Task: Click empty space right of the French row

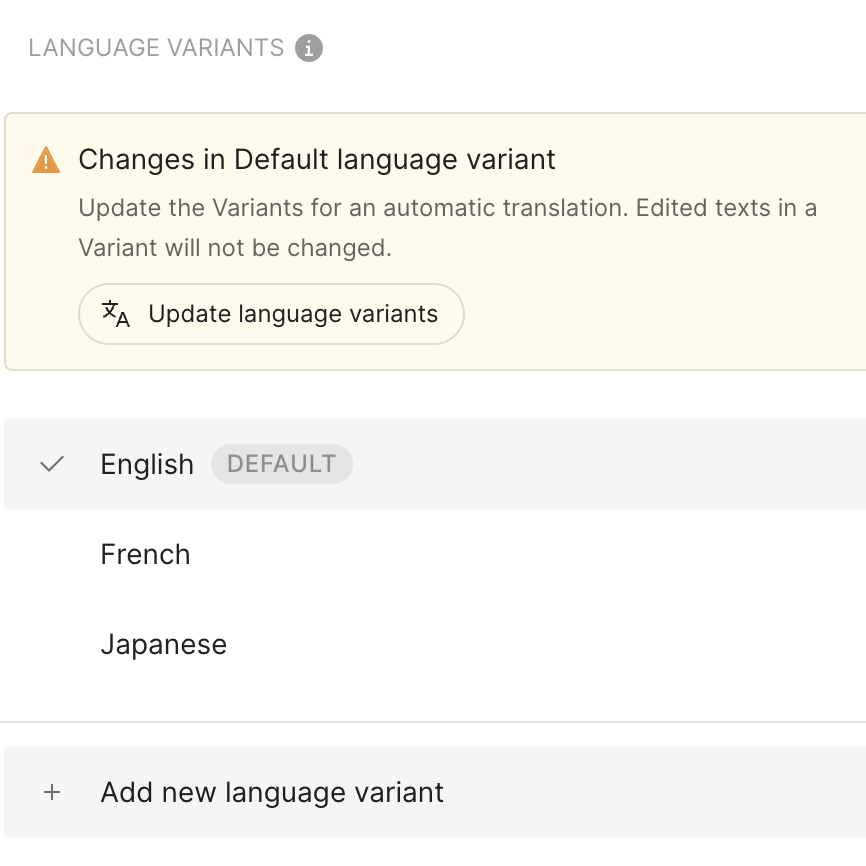Action: [600, 554]
